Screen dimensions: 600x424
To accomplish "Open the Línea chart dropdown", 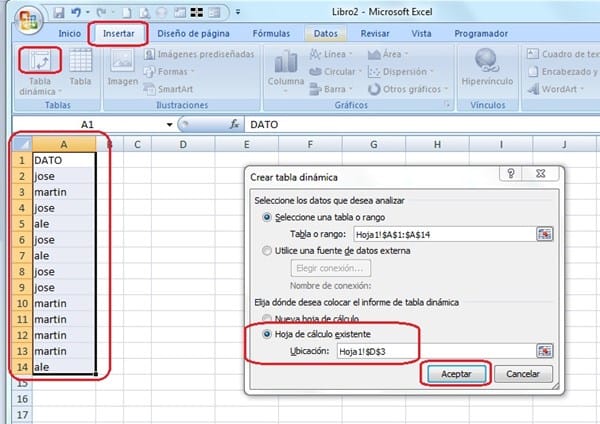I will pos(331,54).
